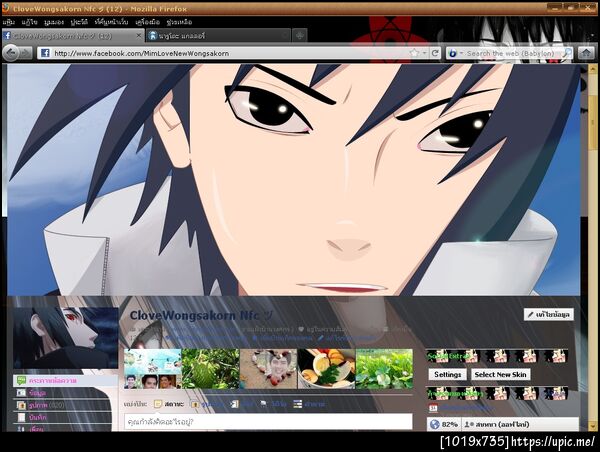The height and width of the screenshot is (452, 600).
Task: Click the Firefox back arrow button
Action: pos(11,52)
